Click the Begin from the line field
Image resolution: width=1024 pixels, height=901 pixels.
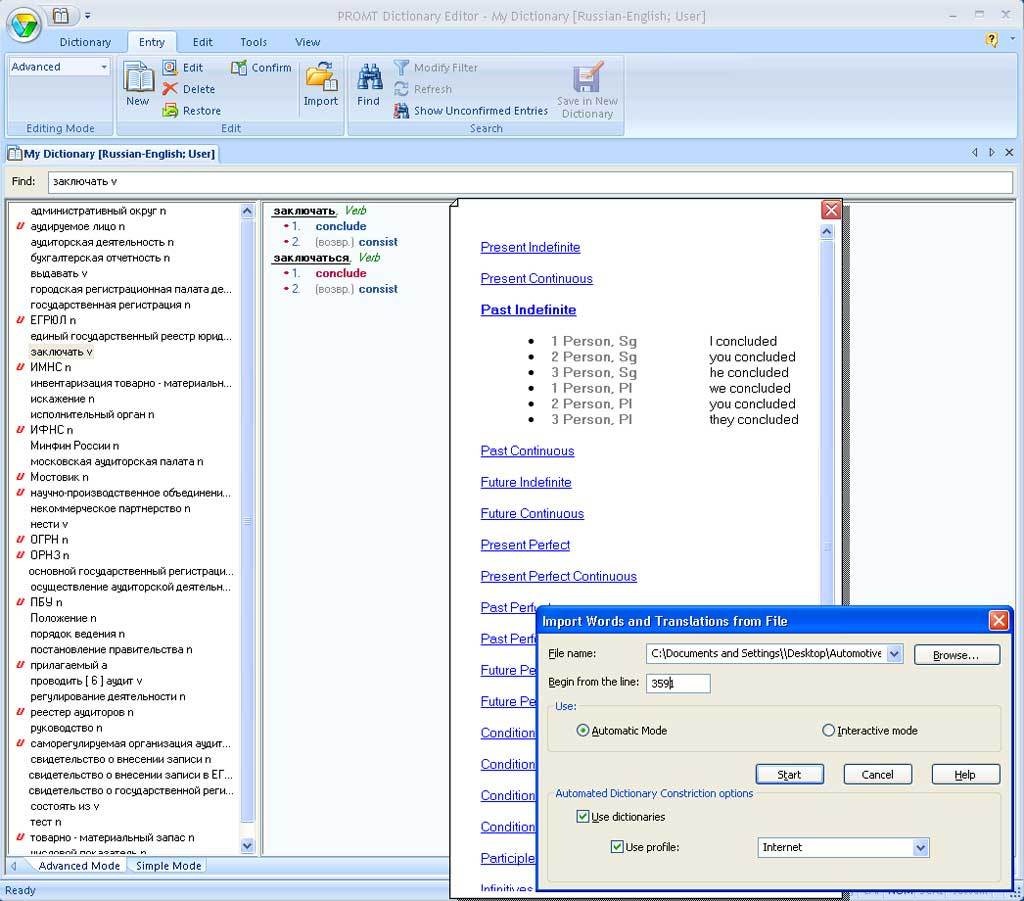click(x=678, y=684)
